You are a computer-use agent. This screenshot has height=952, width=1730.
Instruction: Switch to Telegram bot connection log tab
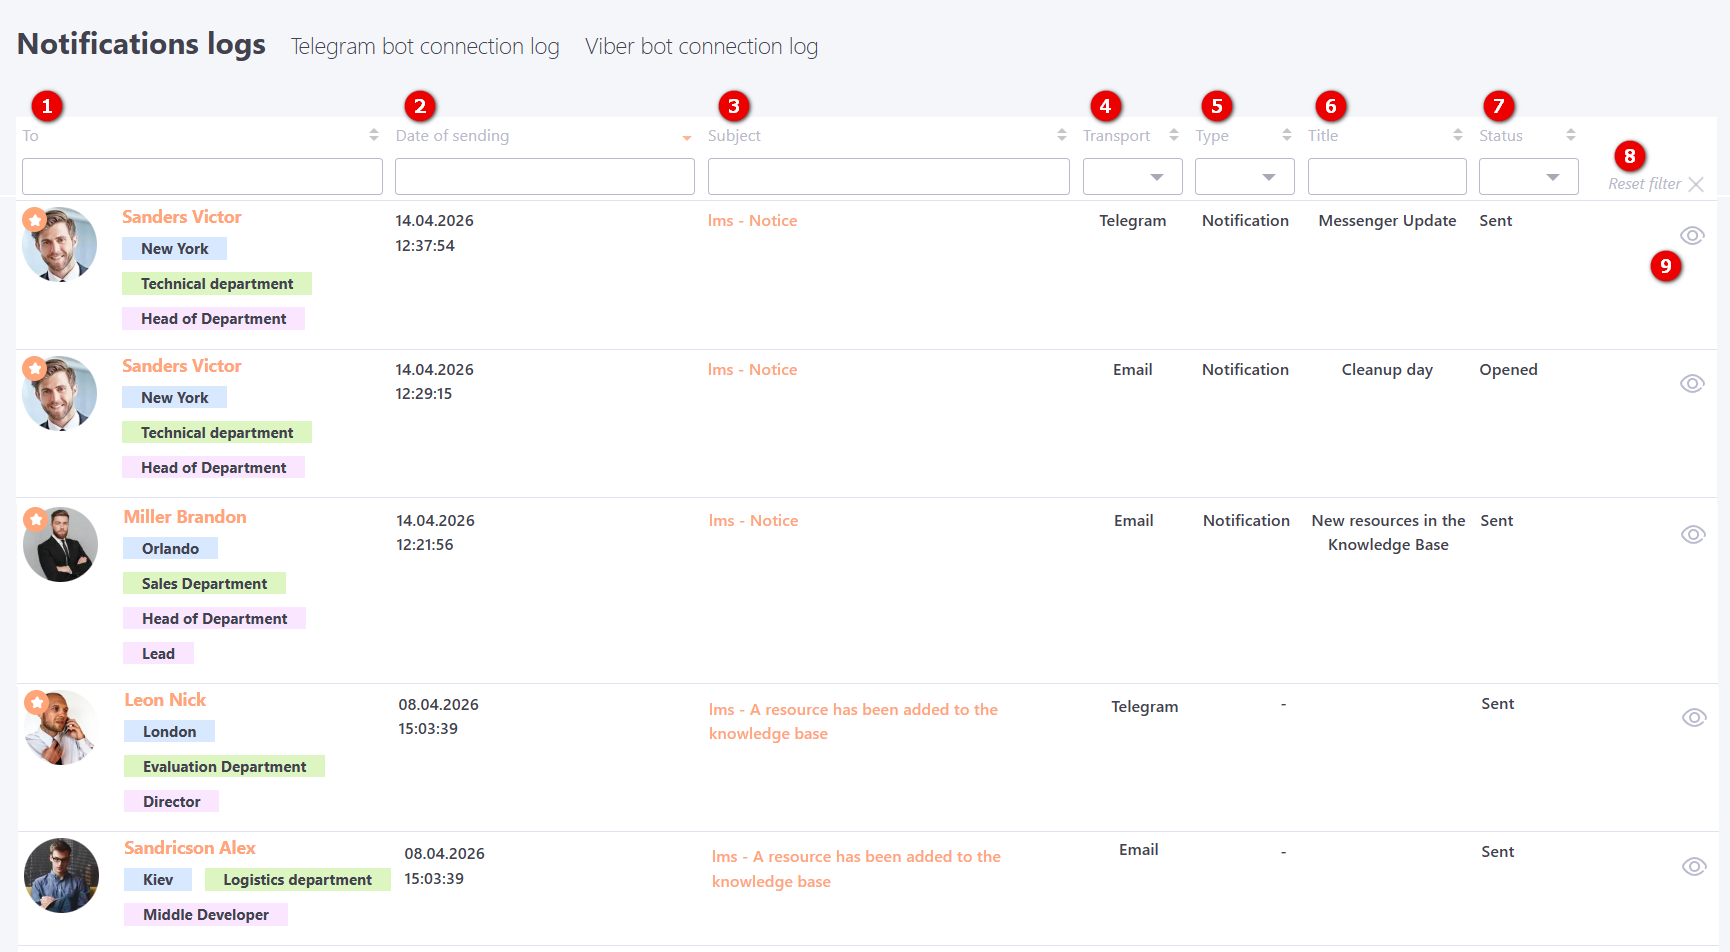pyautogui.click(x=424, y=47)
